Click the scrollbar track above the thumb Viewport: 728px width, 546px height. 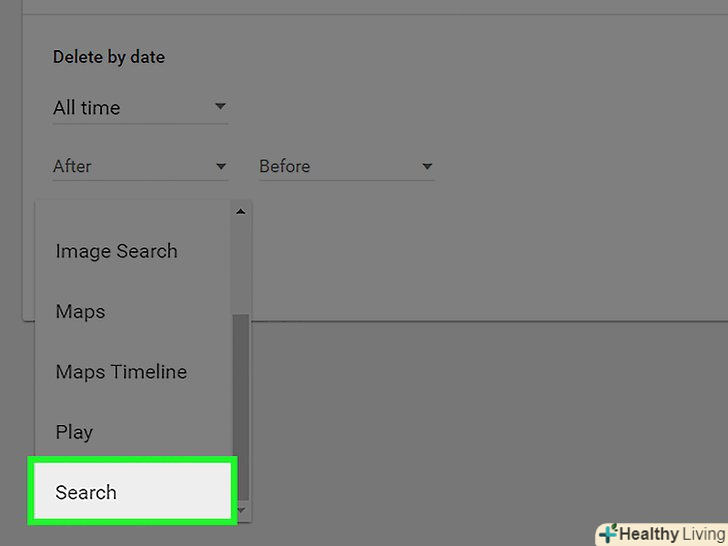tap(240, 265)
